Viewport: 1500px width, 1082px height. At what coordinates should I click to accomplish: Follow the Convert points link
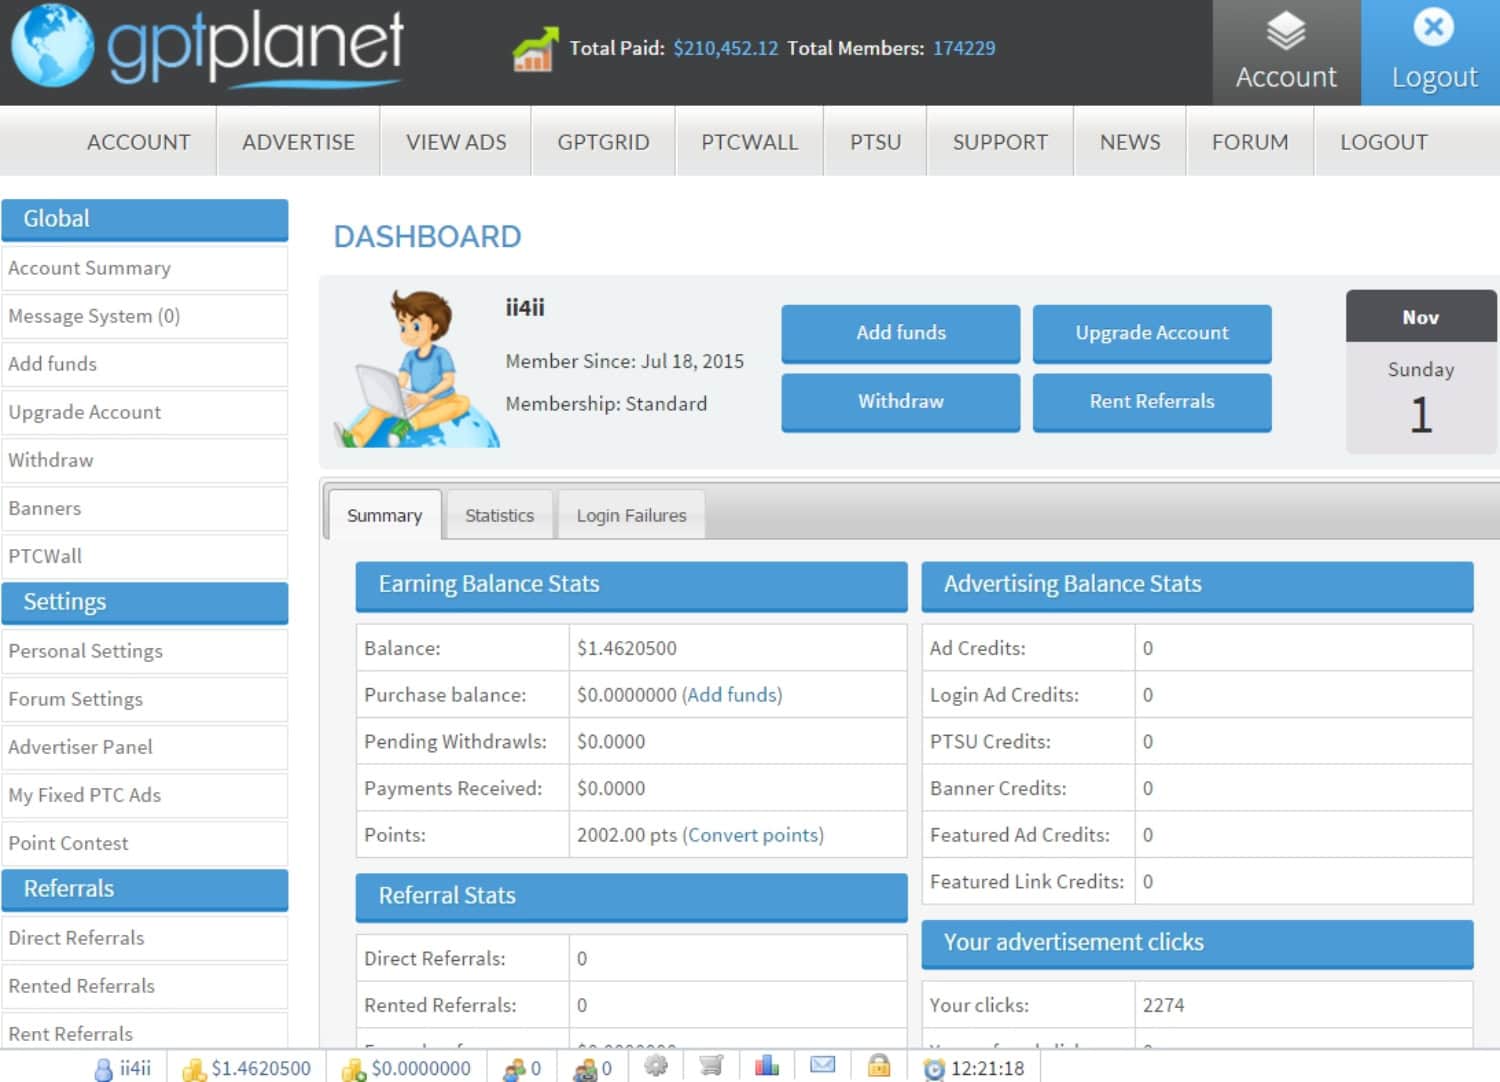[753, 835]
